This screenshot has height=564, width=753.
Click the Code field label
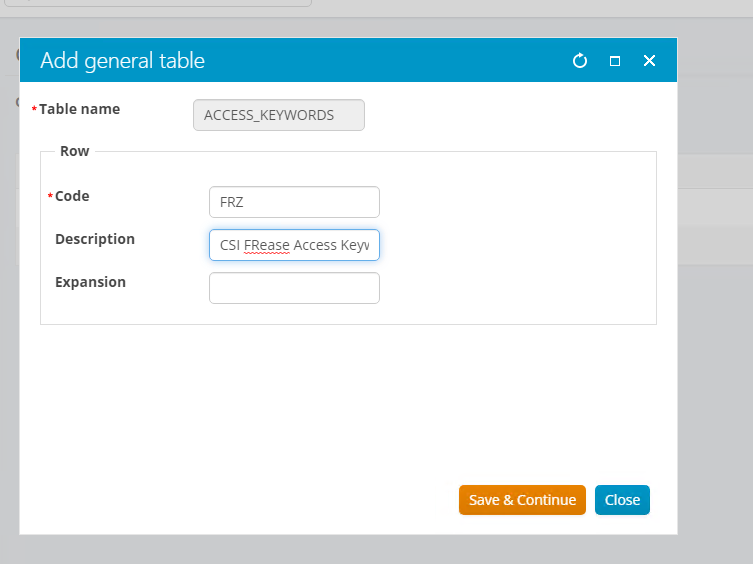(x=72, y=196)
